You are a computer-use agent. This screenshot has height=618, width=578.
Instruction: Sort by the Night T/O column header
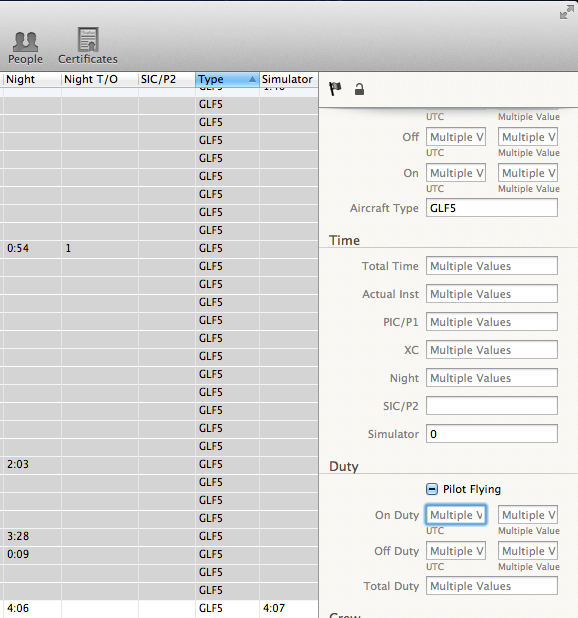point(99,79)
